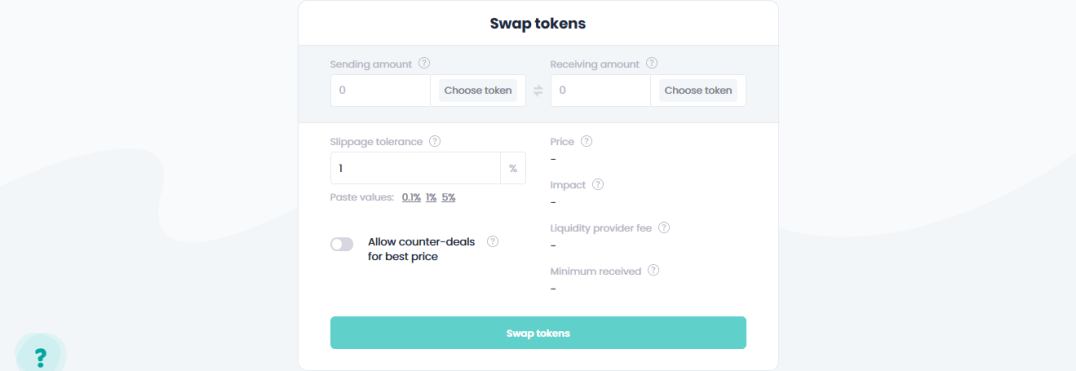Click the help icon next to Impact
1076x371 pixels.
point(598,184)
